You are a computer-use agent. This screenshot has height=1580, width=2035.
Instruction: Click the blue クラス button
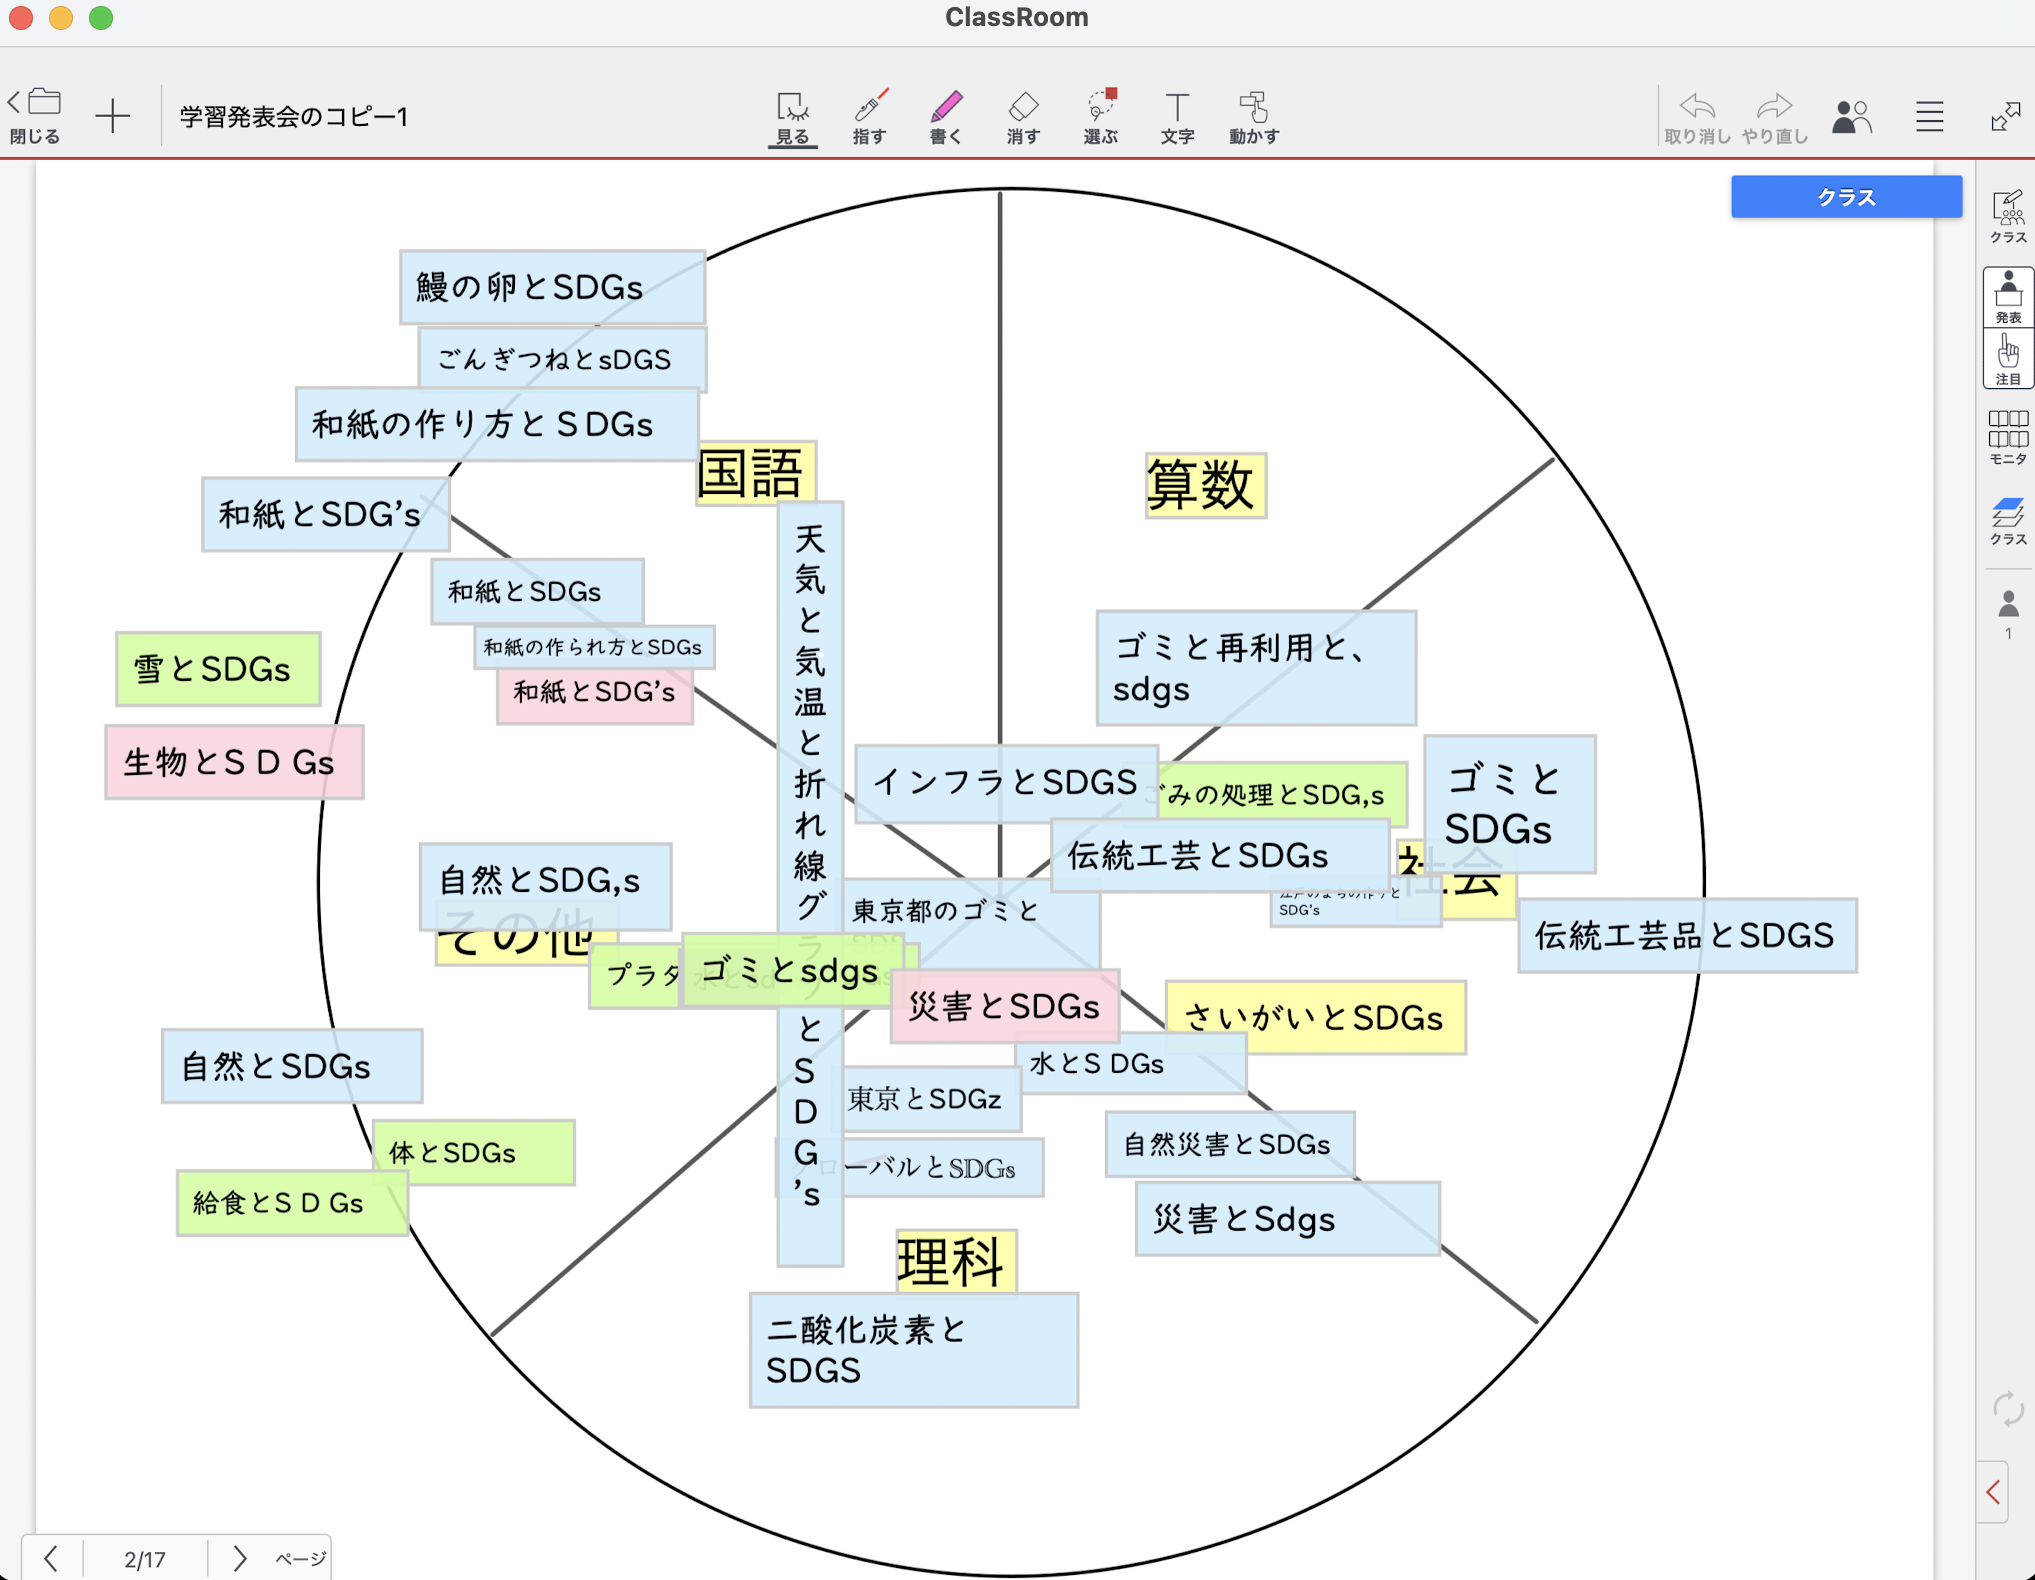(x=1845, y=197)
